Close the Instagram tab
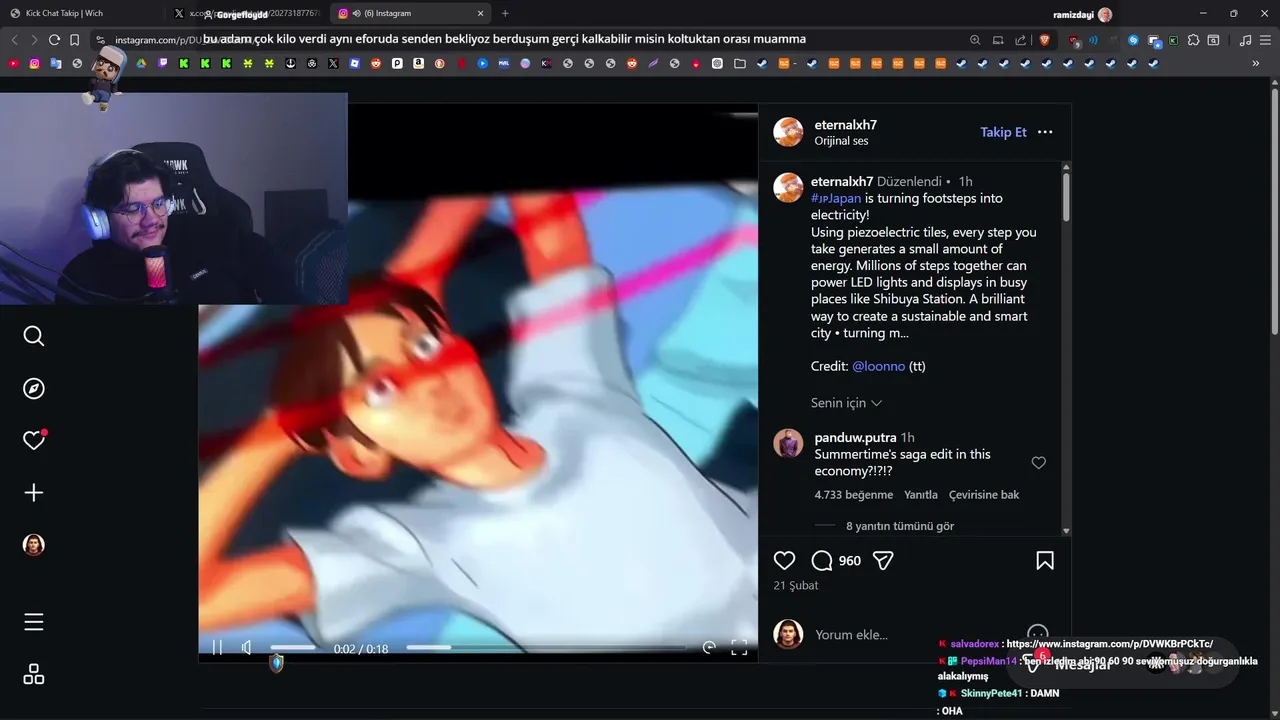The width and height of the screenshot is (1280, 720). pos(480,13)
